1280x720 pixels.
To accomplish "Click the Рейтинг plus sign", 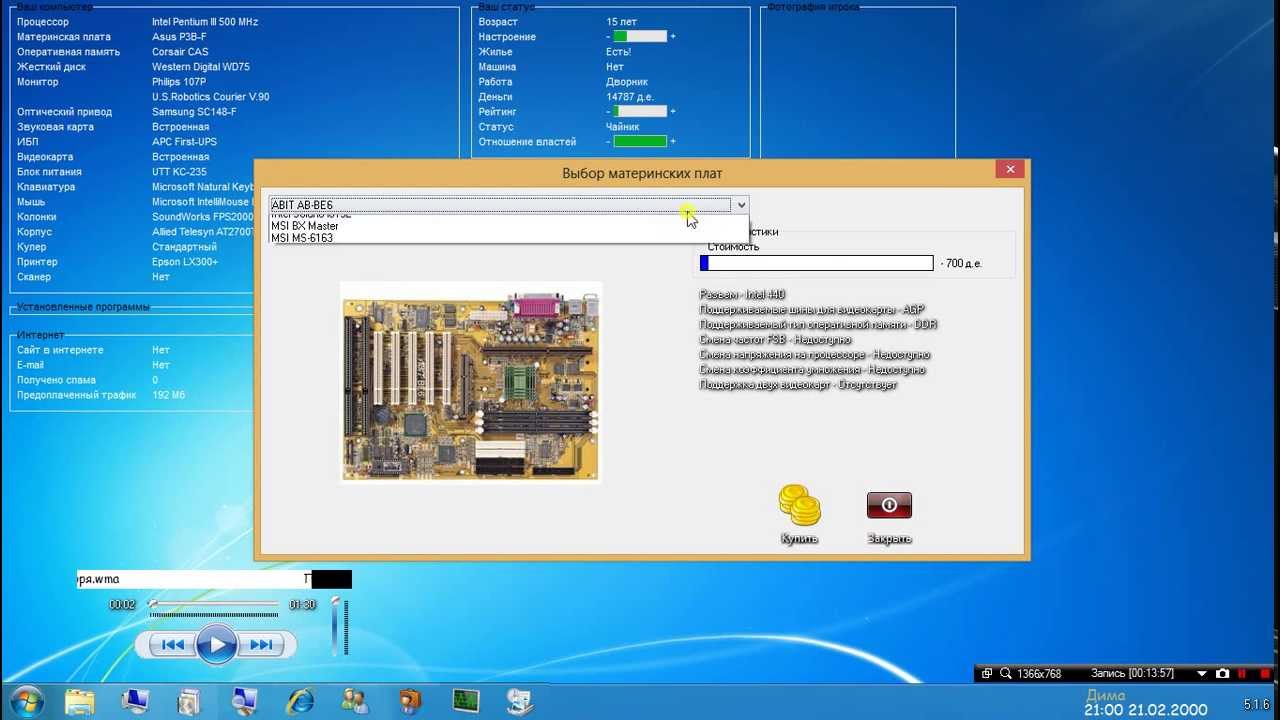I will (x=673, y=112).
